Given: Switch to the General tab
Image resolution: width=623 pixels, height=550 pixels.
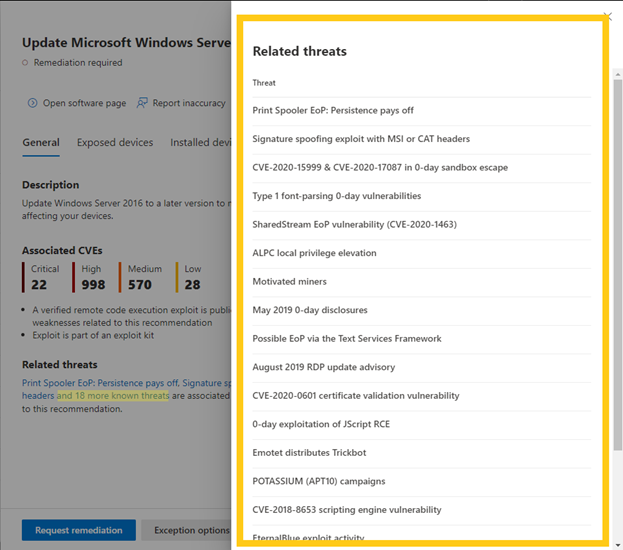Looking at the screenshot, I should pos(41,143).
